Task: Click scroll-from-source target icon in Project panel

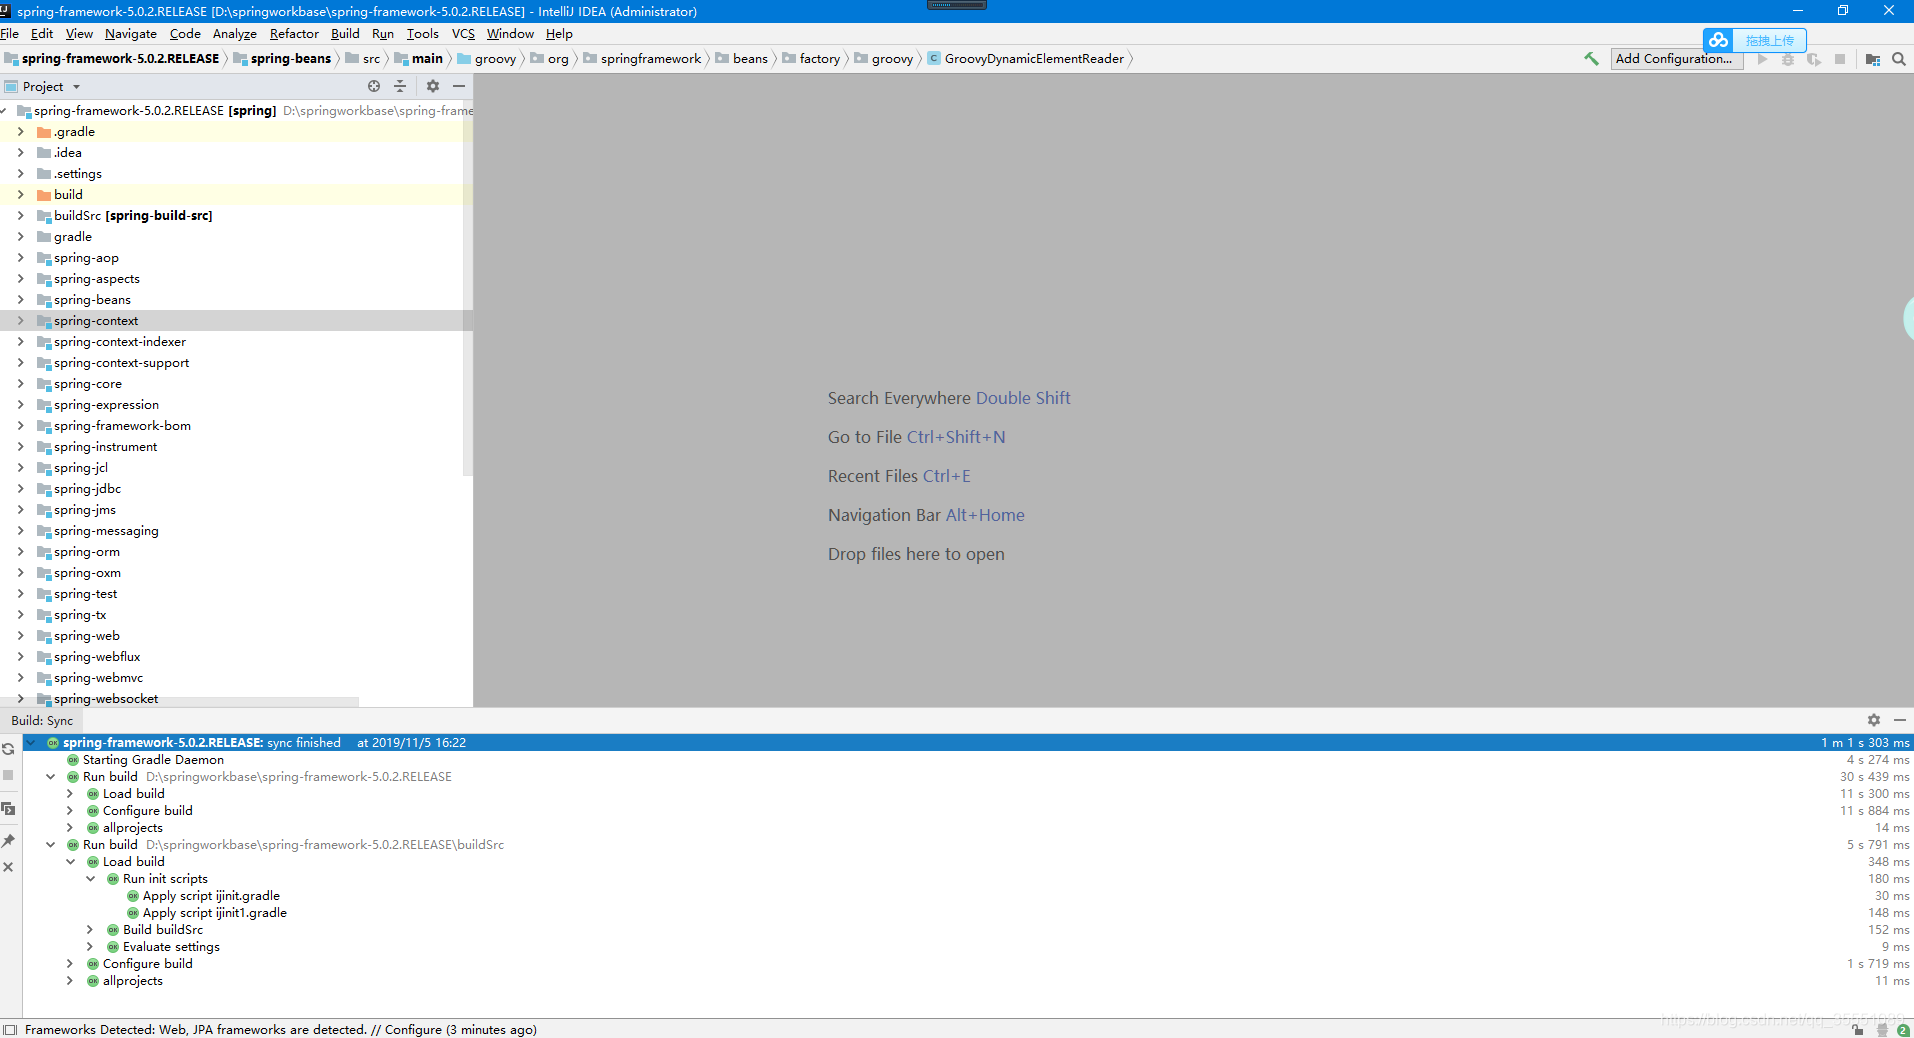Action: point(374,86)
